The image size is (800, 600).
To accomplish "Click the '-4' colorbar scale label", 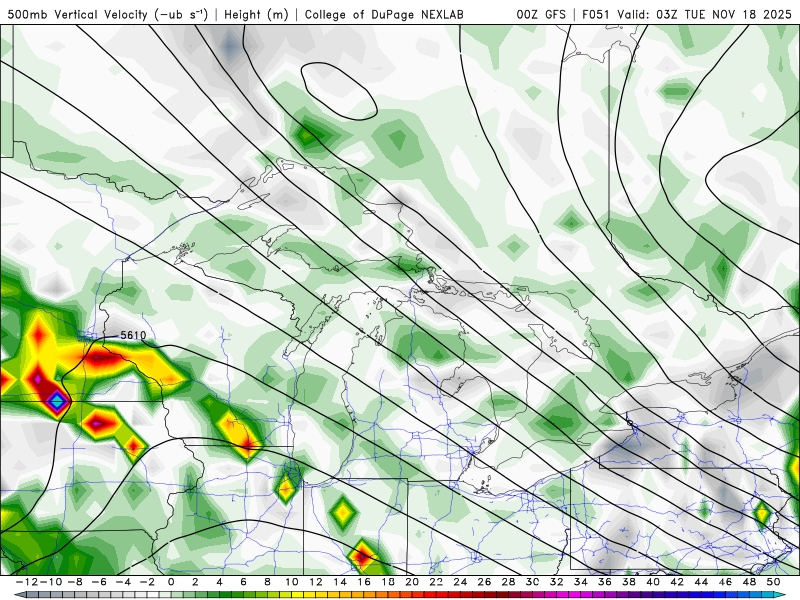I will click(x=122, y=582).
